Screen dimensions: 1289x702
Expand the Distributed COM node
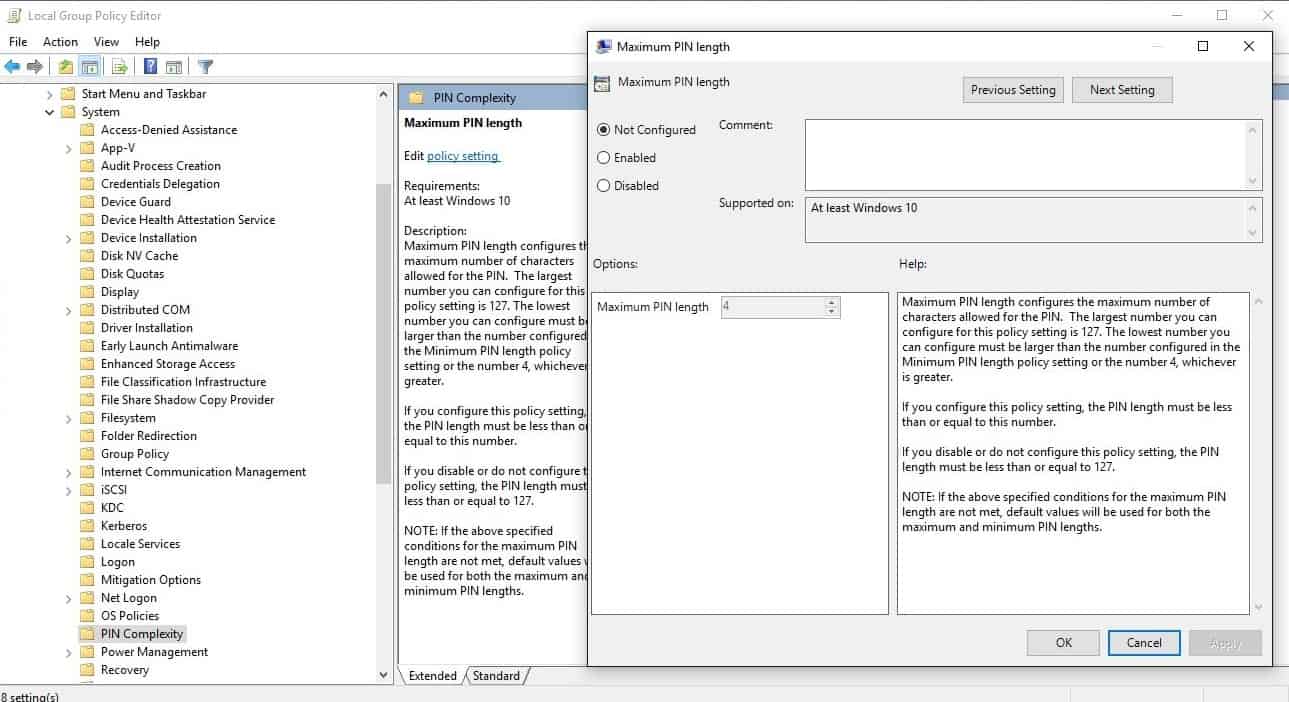68,310
